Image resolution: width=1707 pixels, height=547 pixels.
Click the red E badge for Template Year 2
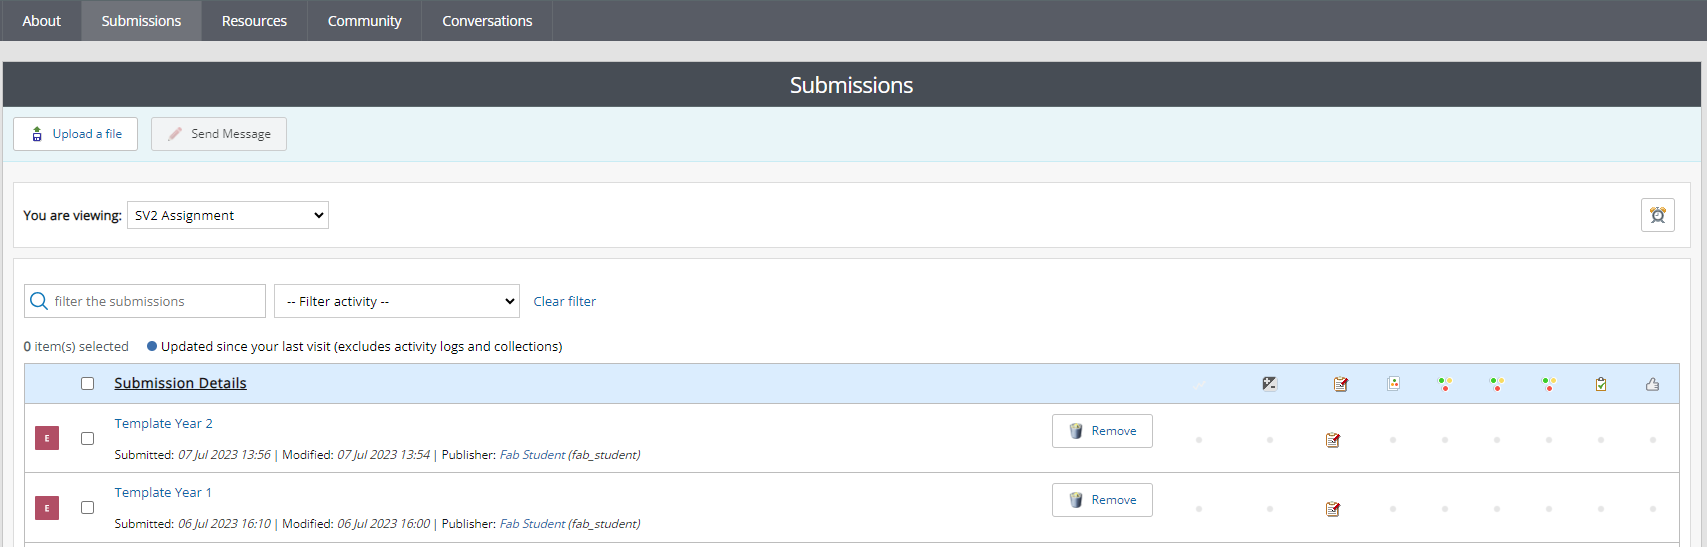click(x=47, y=438)
